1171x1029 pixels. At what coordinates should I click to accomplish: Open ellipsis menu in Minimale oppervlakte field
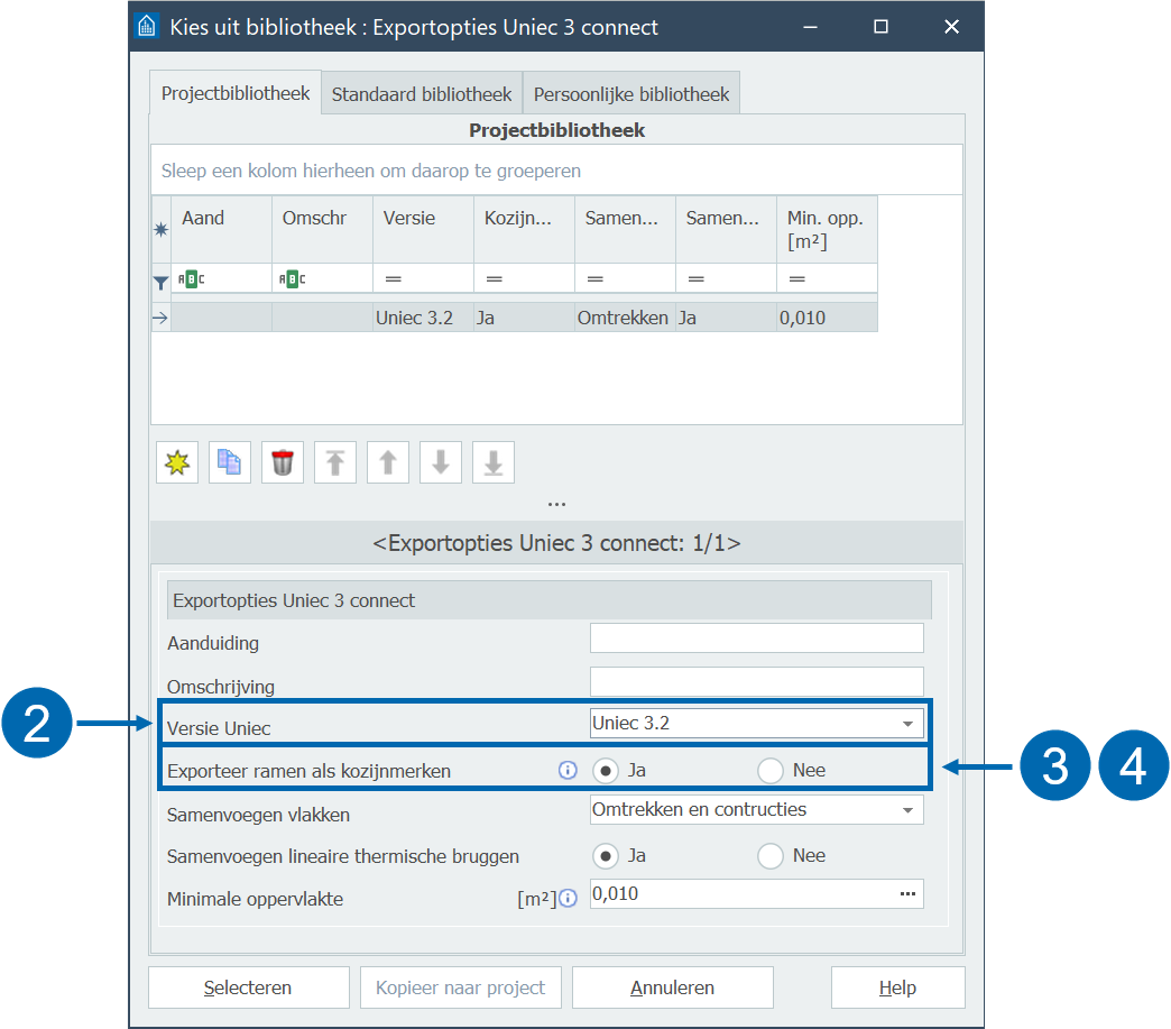907,894
